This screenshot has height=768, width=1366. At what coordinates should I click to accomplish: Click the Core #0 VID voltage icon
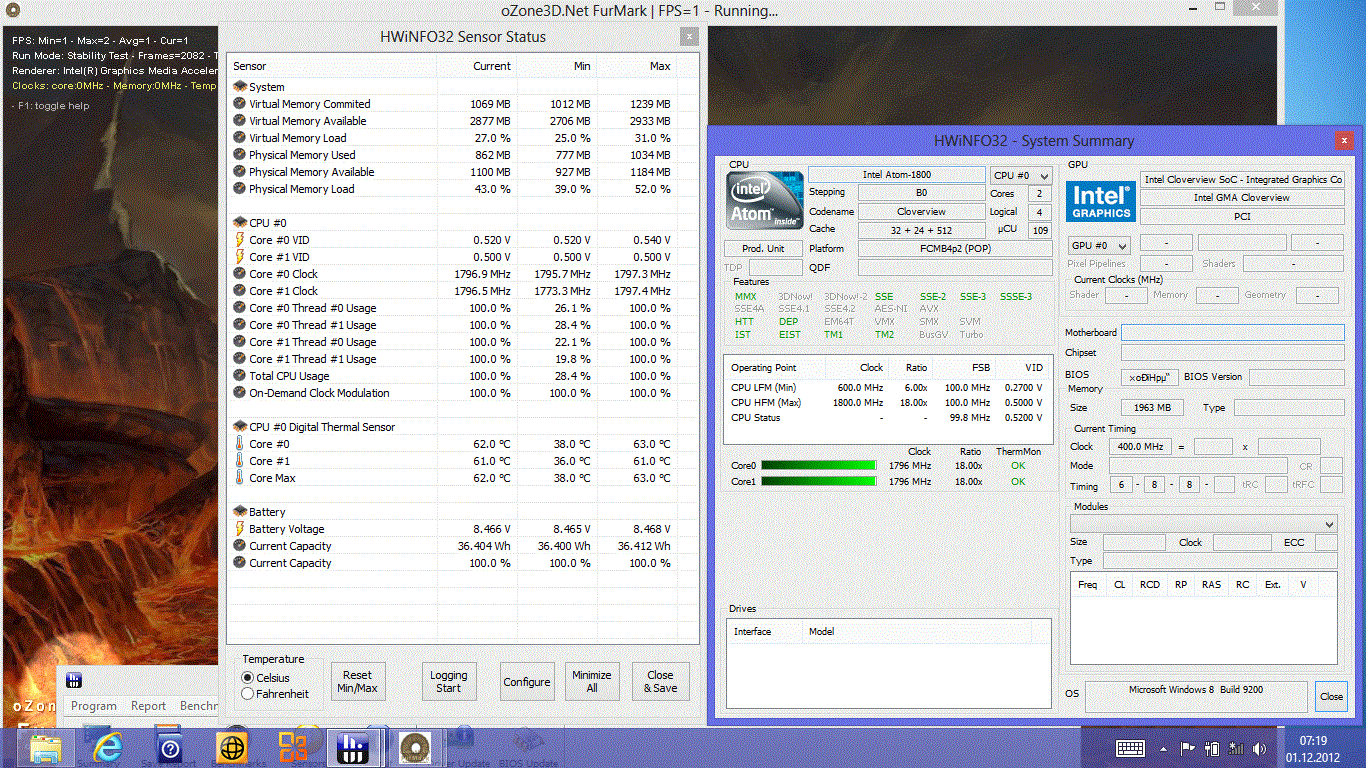pos(240,240)
